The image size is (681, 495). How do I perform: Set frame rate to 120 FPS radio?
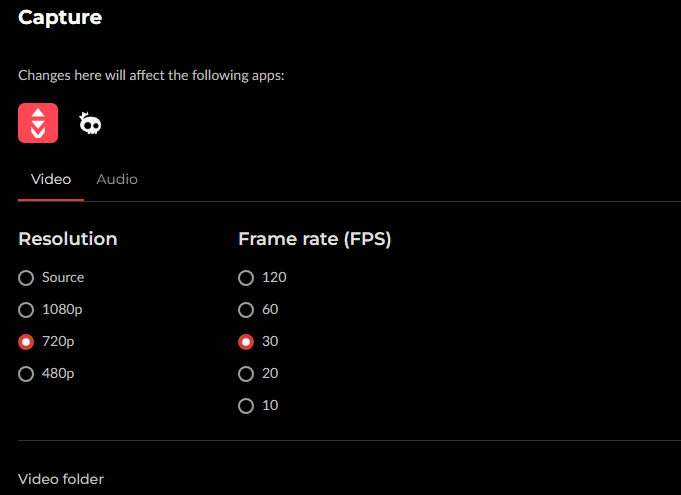pyautogui.click(x=246, y=278)
